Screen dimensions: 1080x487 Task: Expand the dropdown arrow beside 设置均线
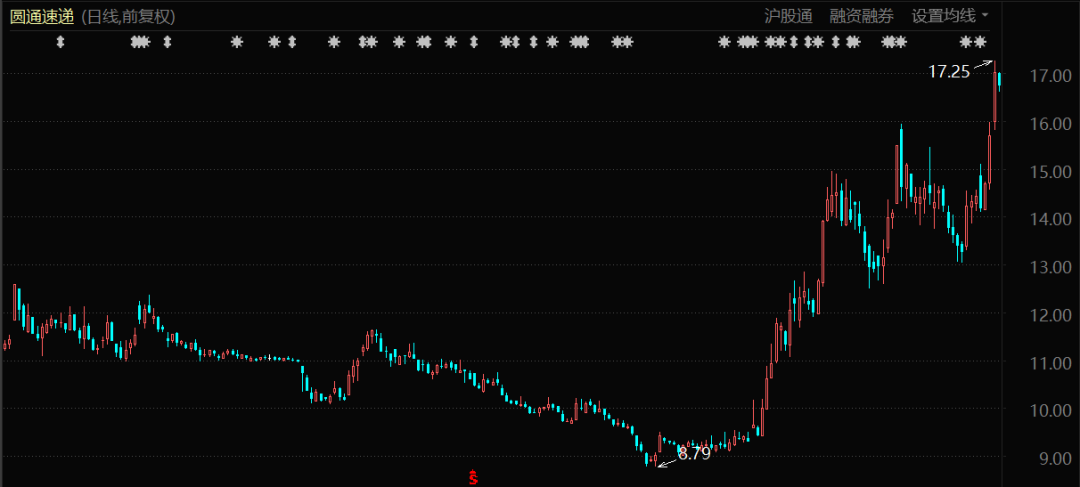pyautogui.click(x=985, y=16)
